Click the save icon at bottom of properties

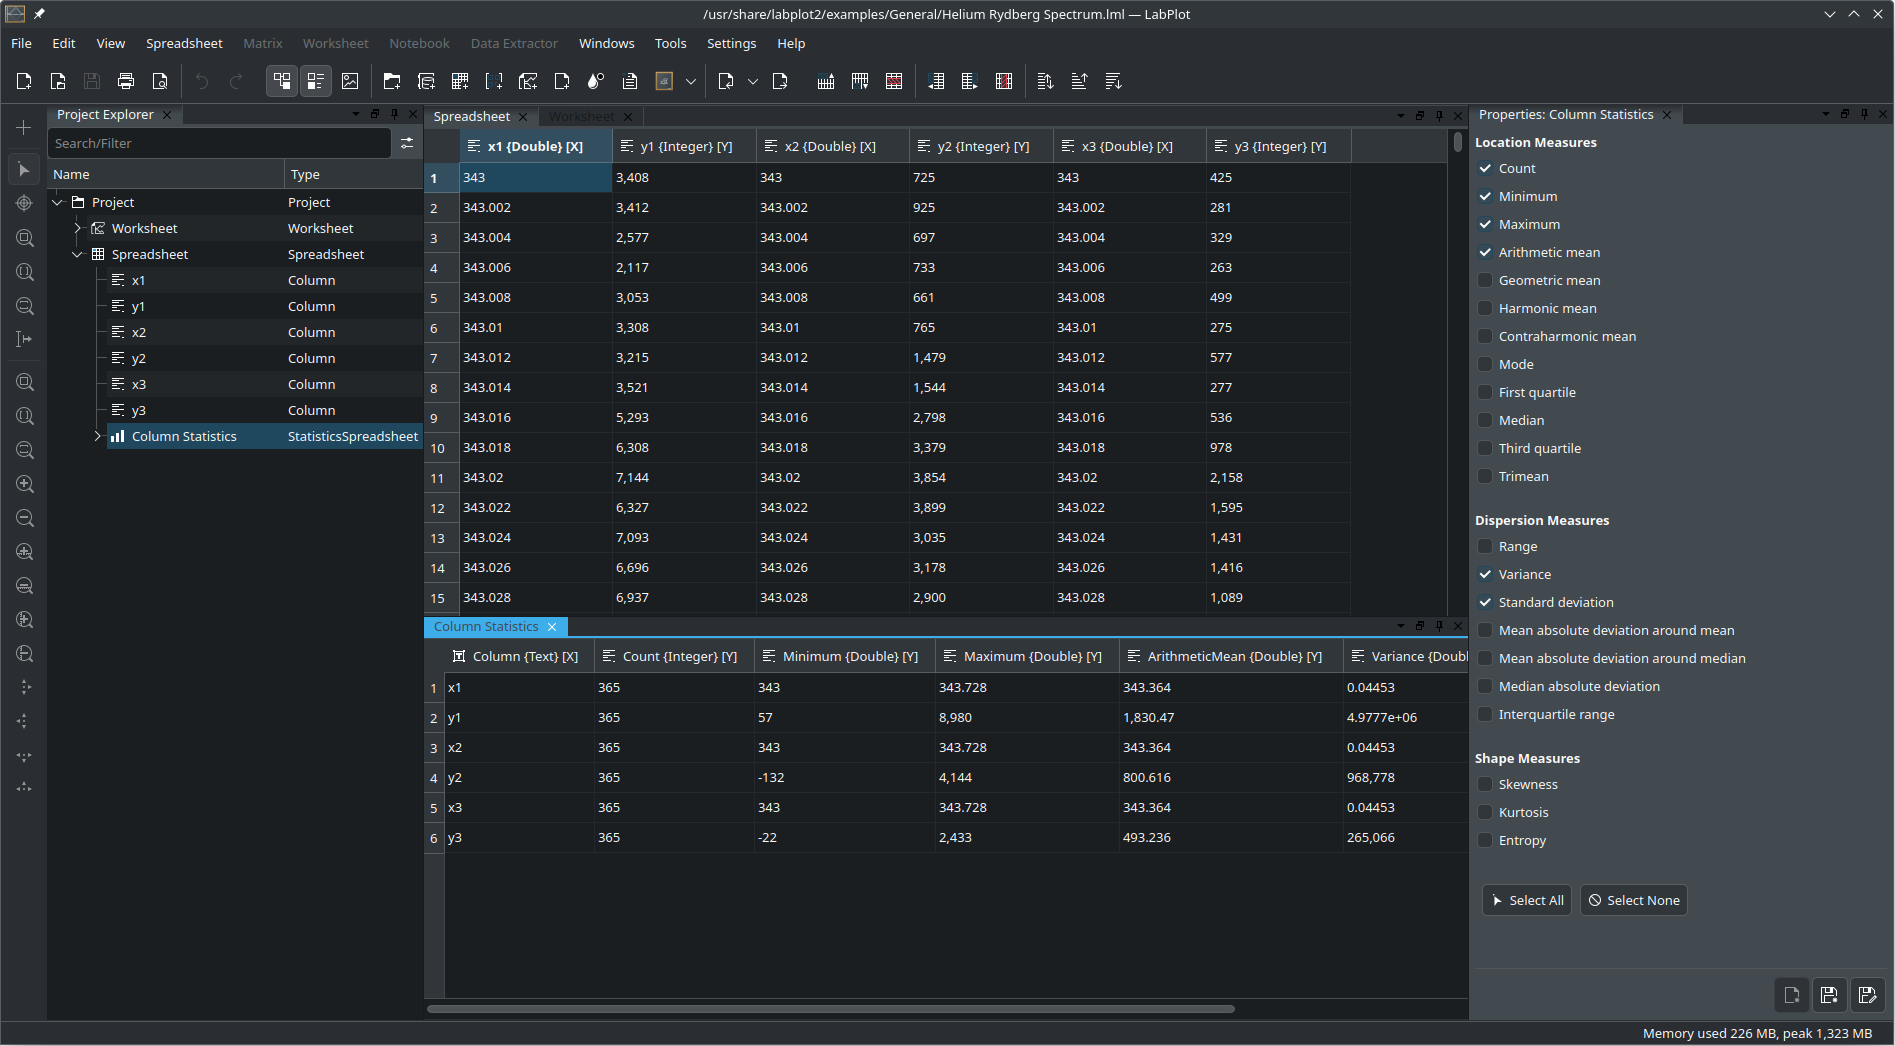[1829, 994]
